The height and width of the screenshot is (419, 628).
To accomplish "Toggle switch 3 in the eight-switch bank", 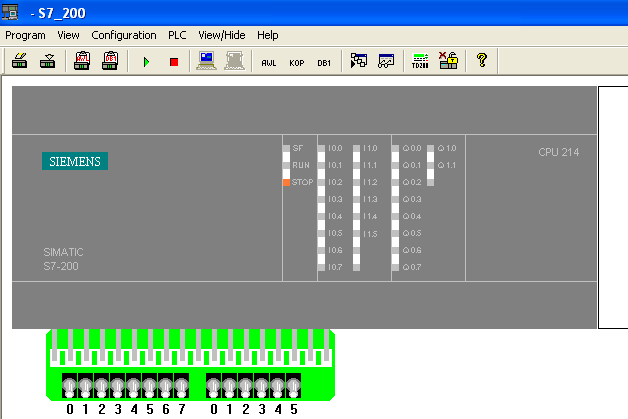I will (x=117, y=386).
